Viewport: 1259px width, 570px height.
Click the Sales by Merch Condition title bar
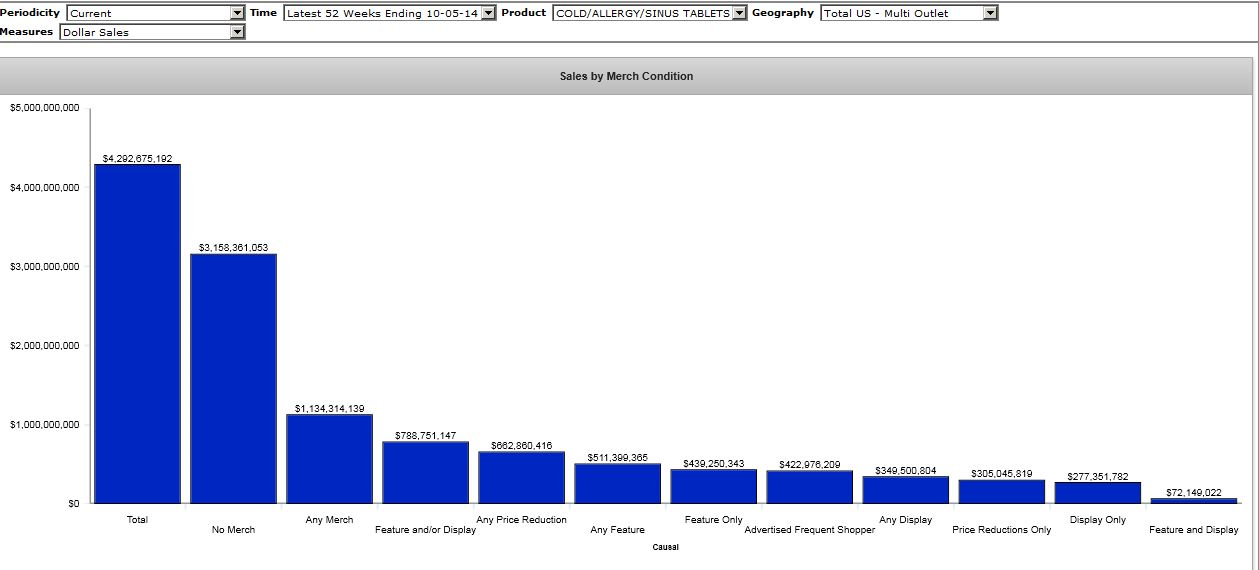click(626, 76)
